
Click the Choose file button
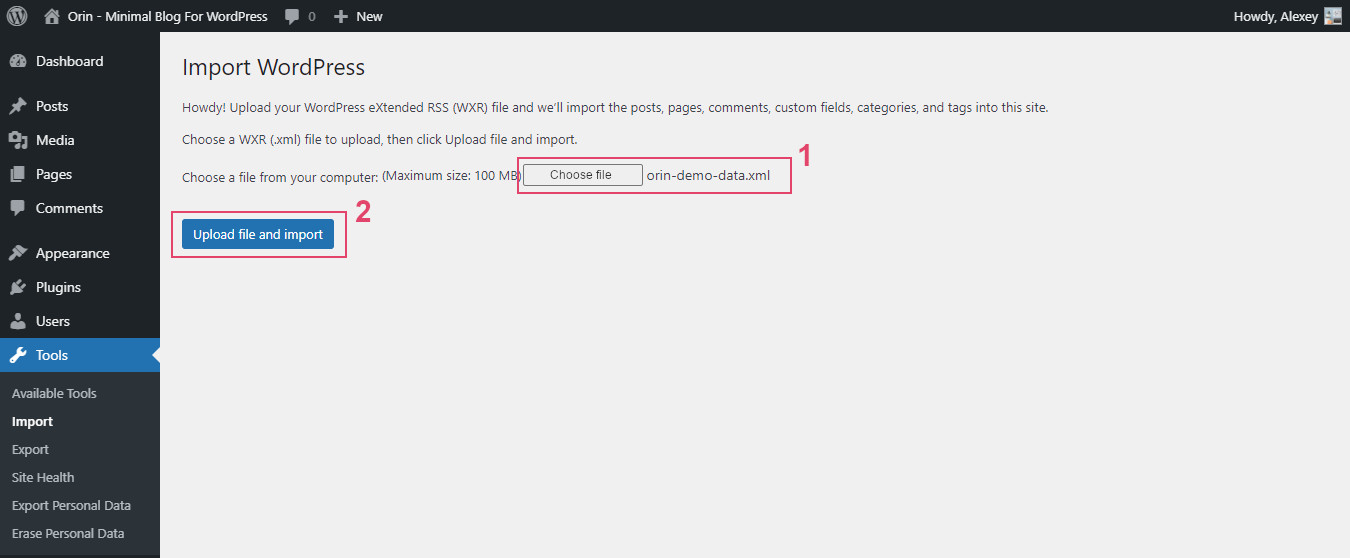[x=582, y=175]
